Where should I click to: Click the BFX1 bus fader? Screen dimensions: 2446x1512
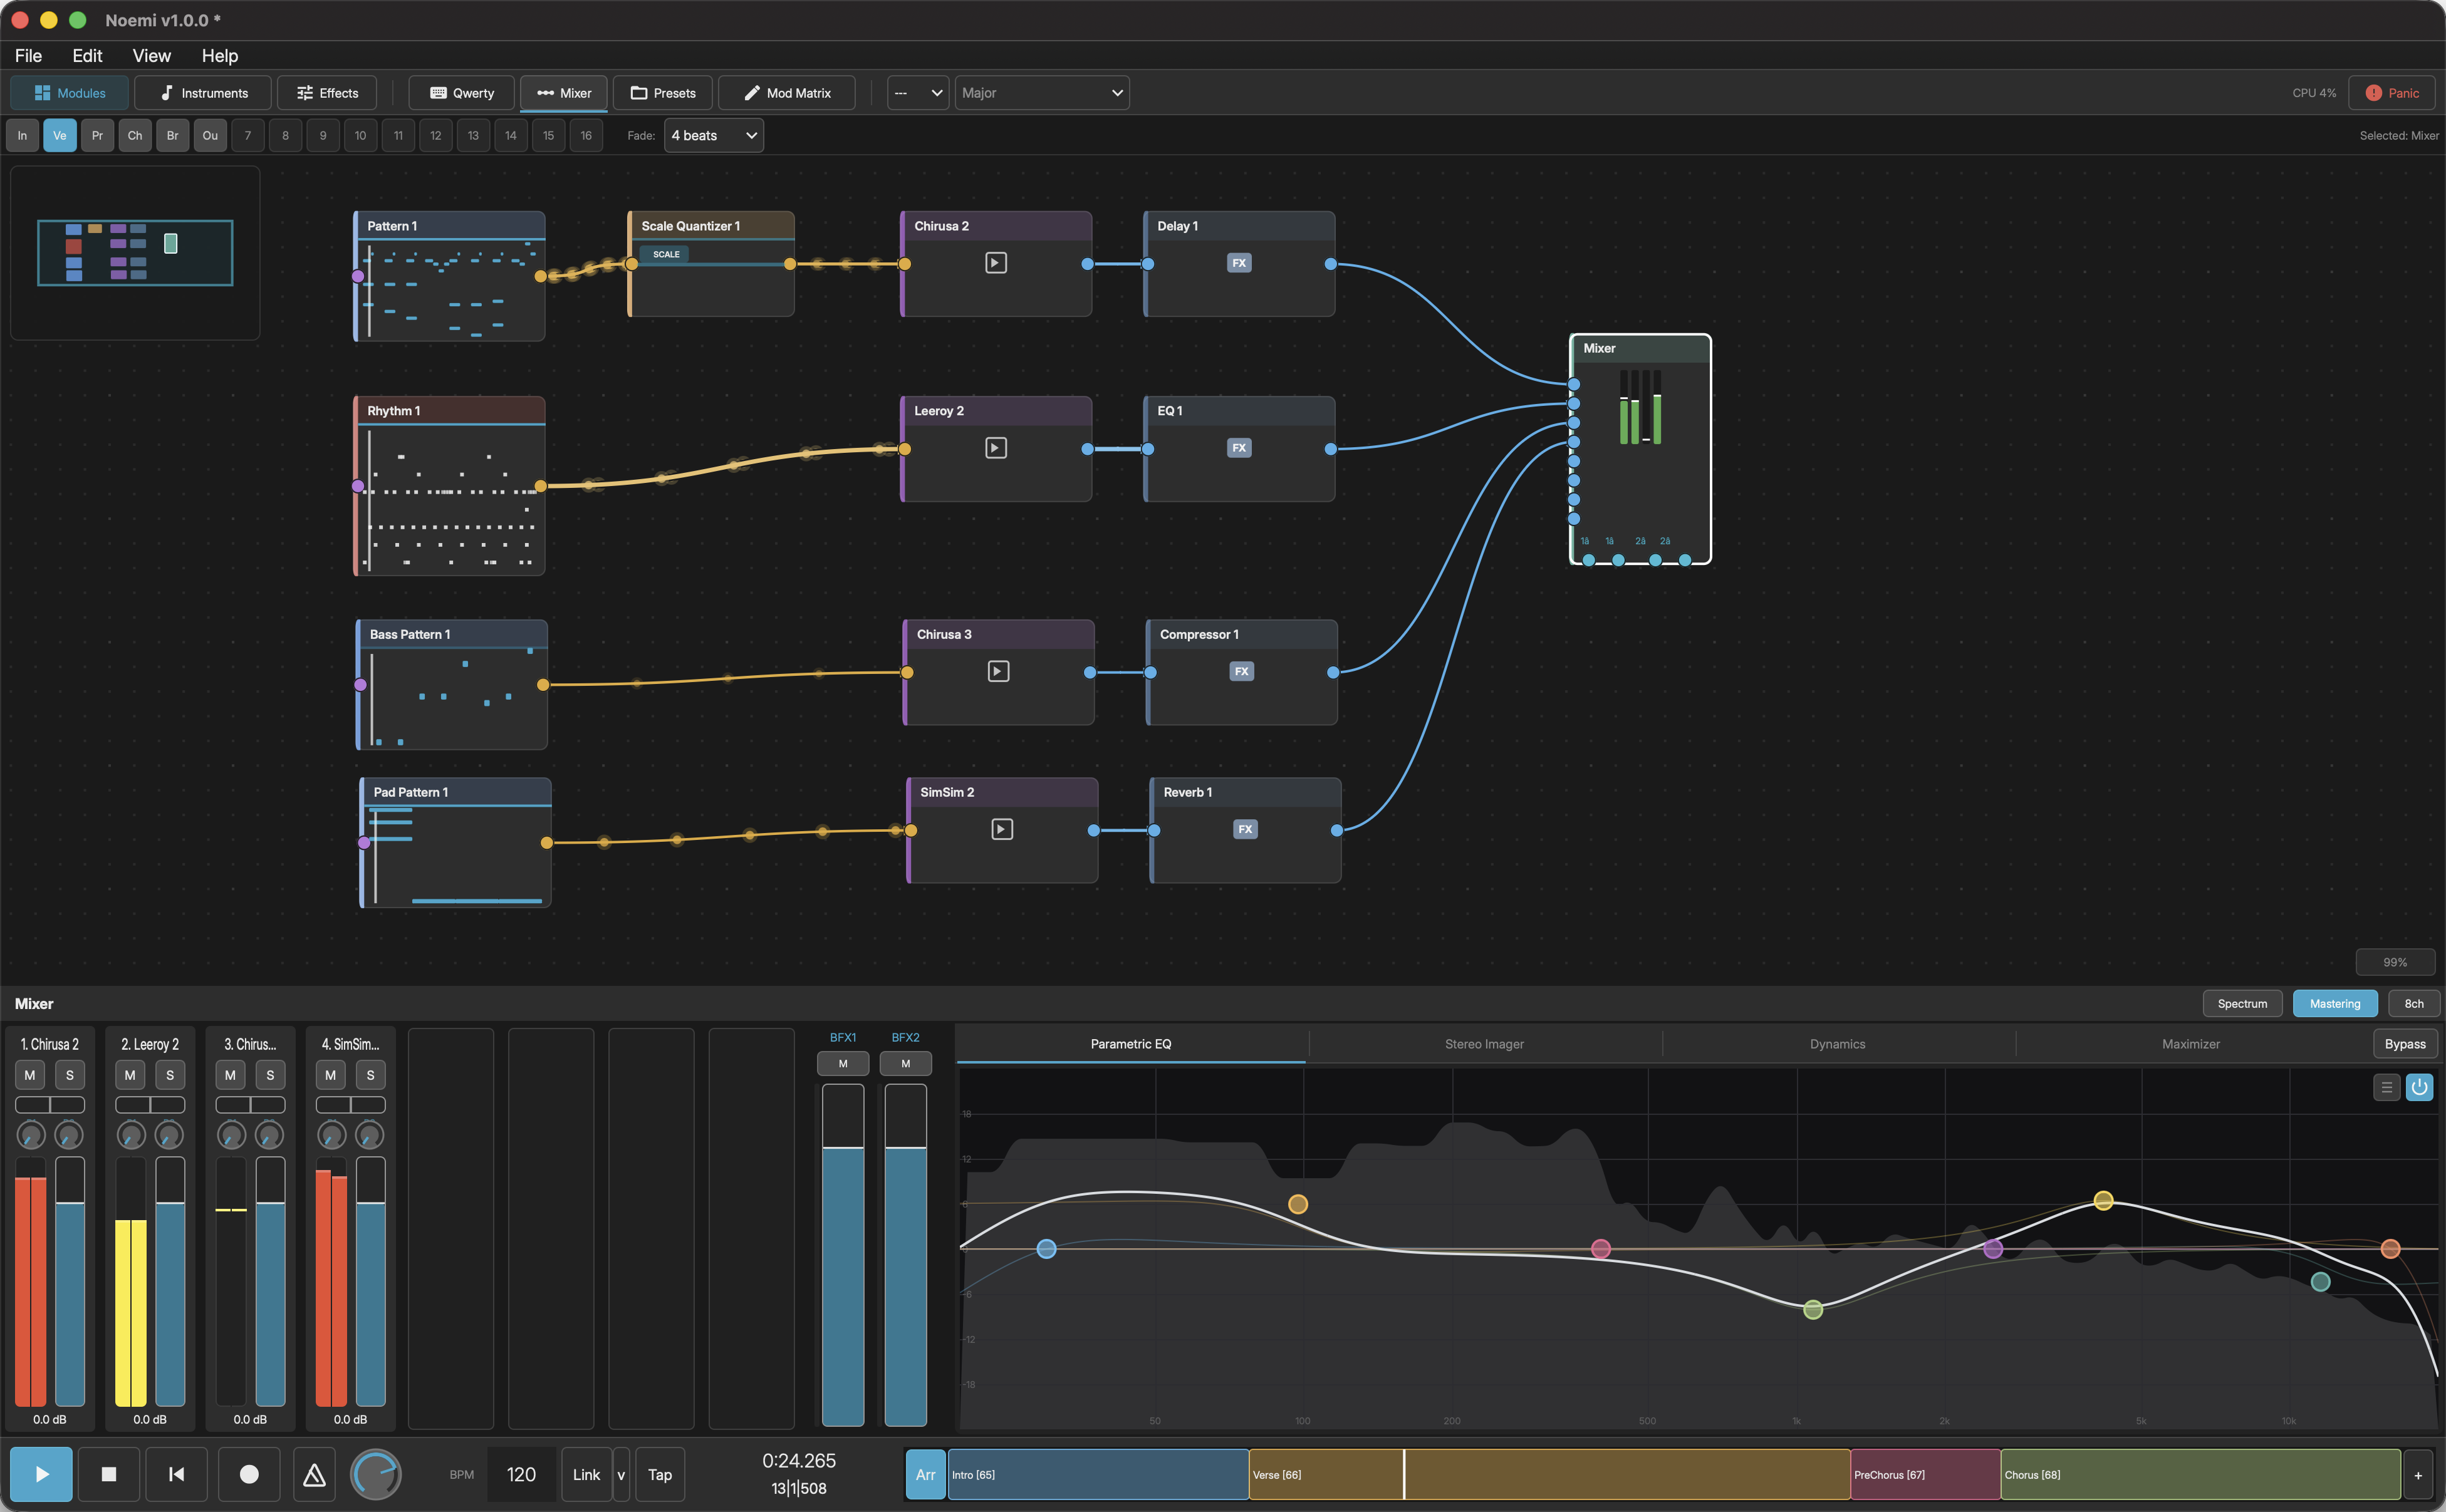click(843, 1254)
